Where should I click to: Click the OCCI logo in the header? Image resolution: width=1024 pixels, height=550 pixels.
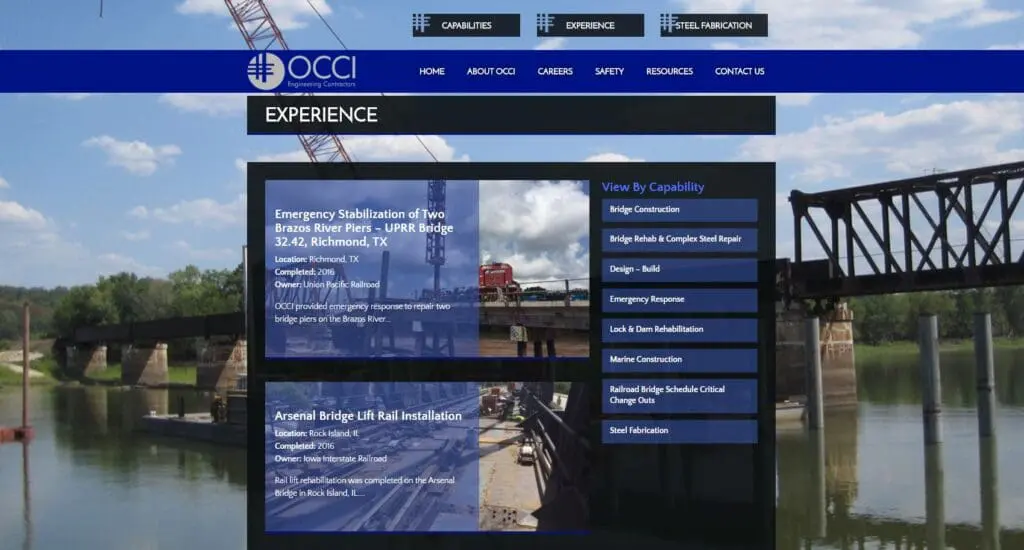tap(302, 71)
